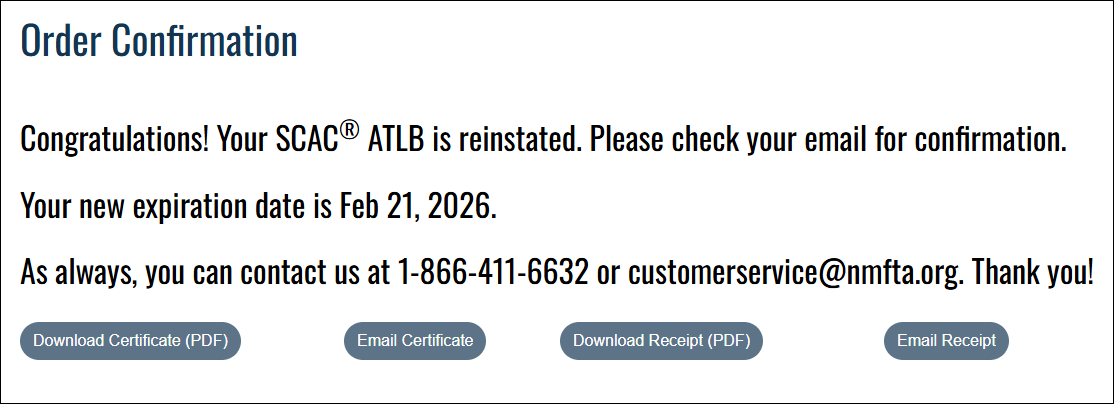1114x404 pixels.
Task: Select the phone number 1-866-411-6632
Action: [492, 272]
